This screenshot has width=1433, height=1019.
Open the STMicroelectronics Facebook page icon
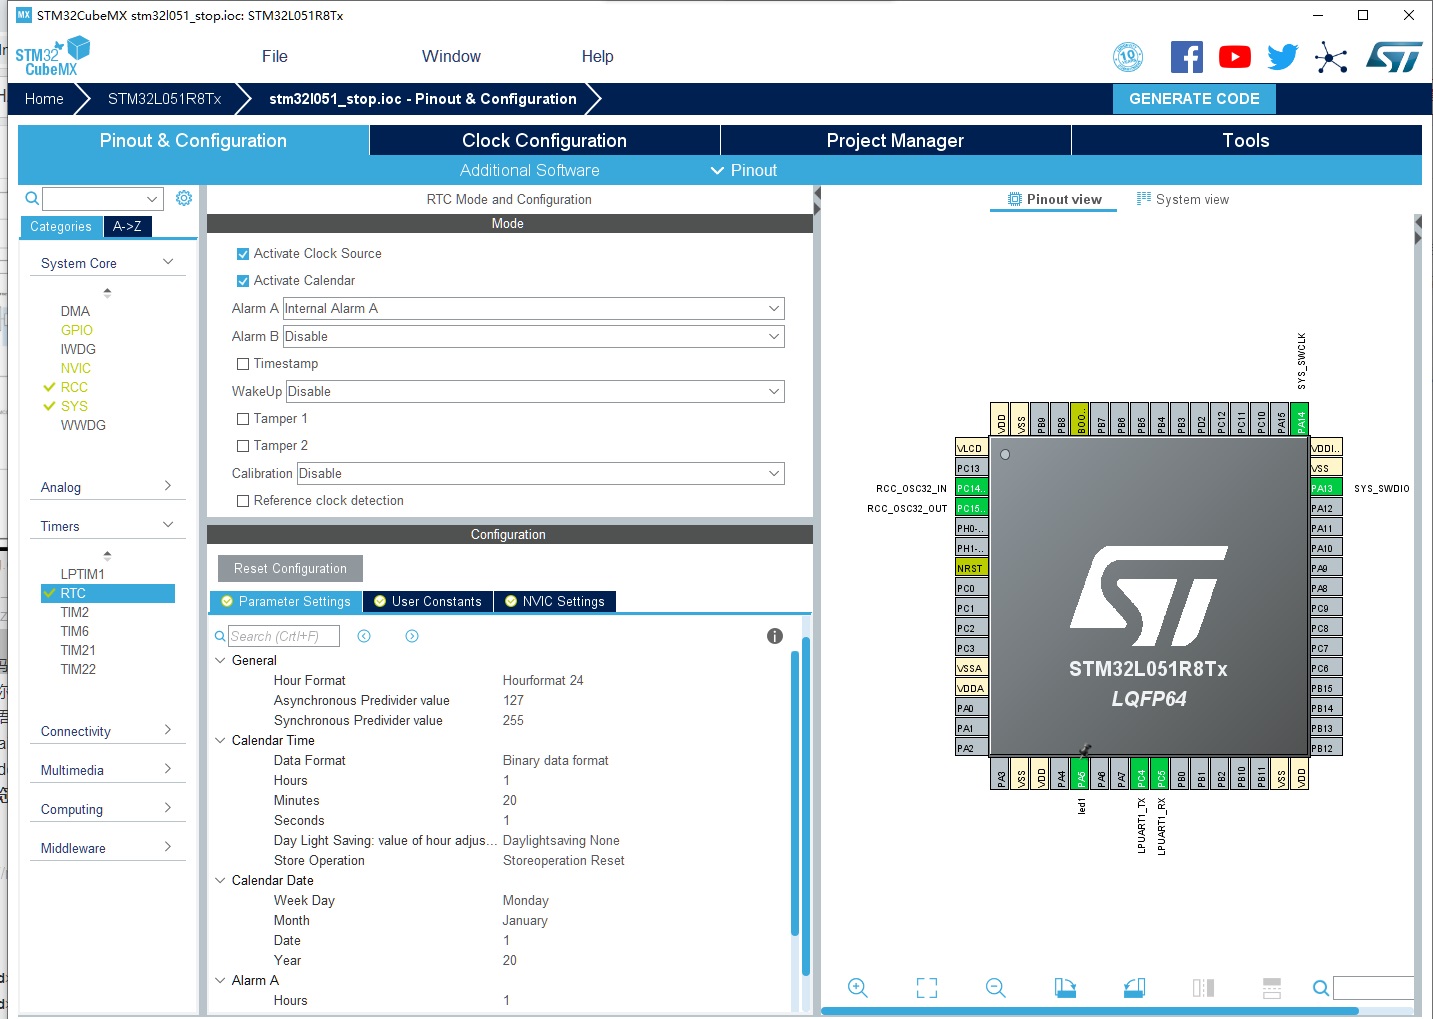pyautogui.click(x=1186, y=57)
